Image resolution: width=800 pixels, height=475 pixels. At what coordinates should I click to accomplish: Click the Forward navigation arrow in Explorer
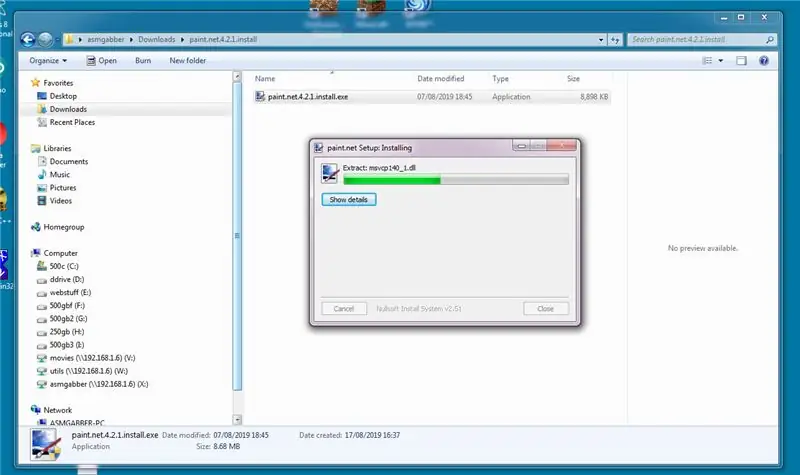45,39
